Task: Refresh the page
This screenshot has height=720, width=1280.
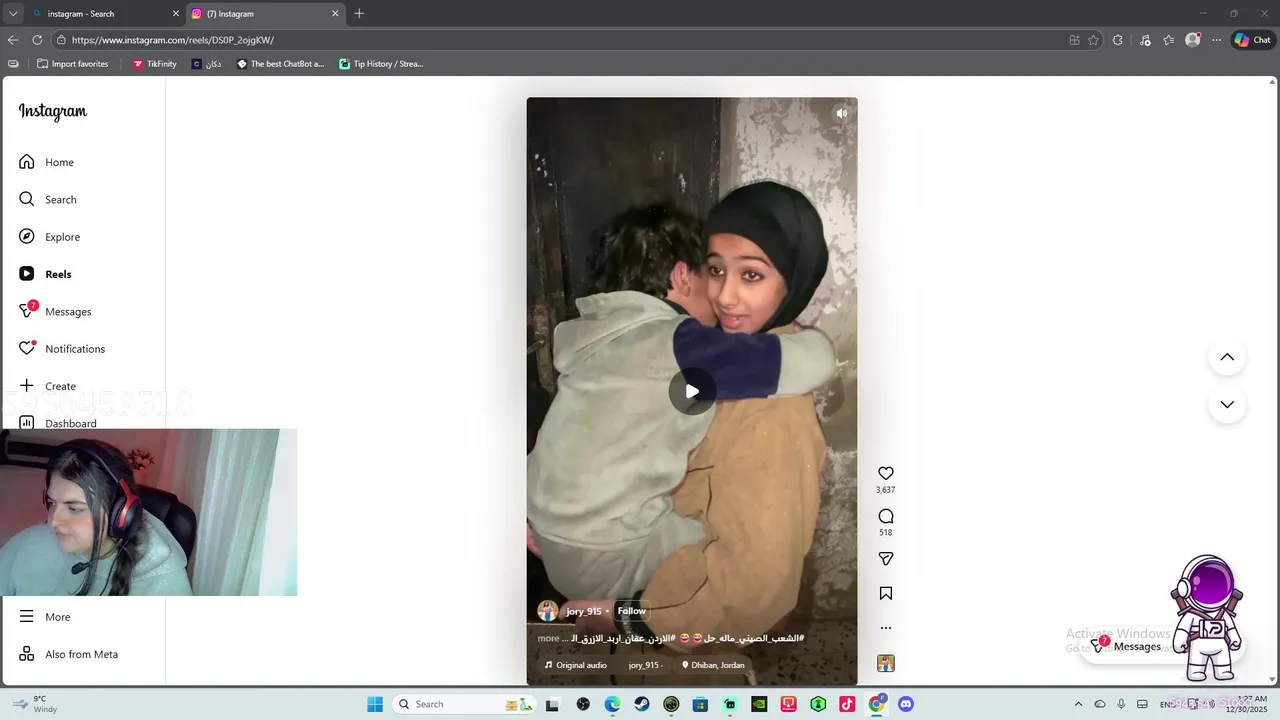Action: (37, 40)
